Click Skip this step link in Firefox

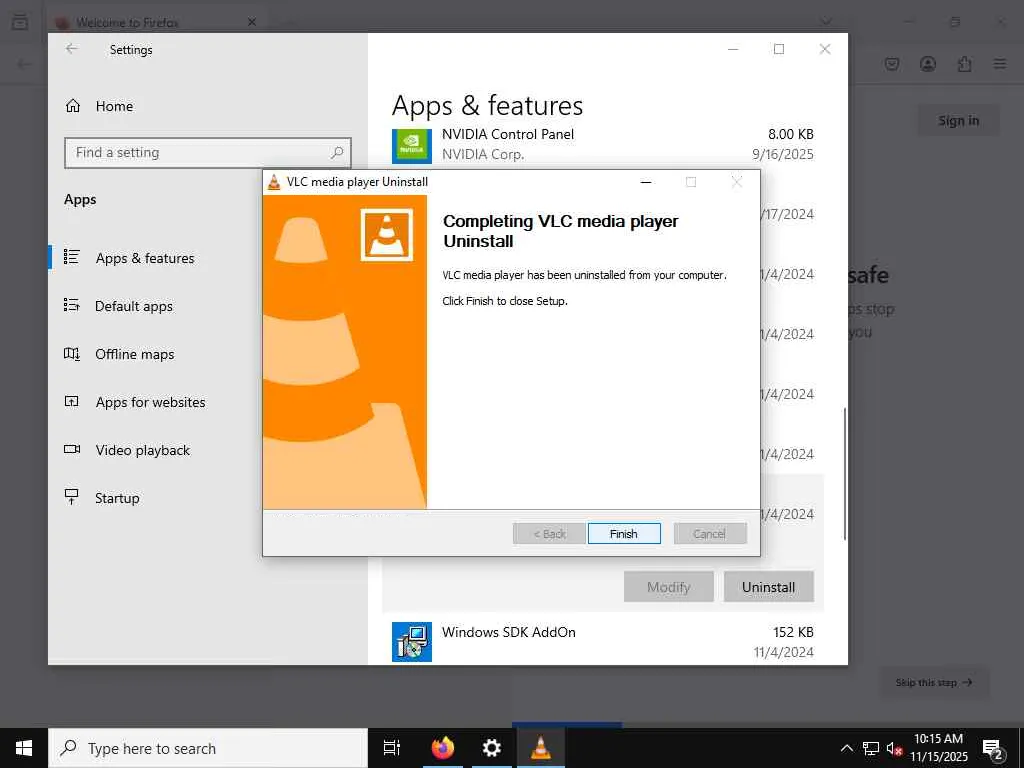tap(934, 682)
